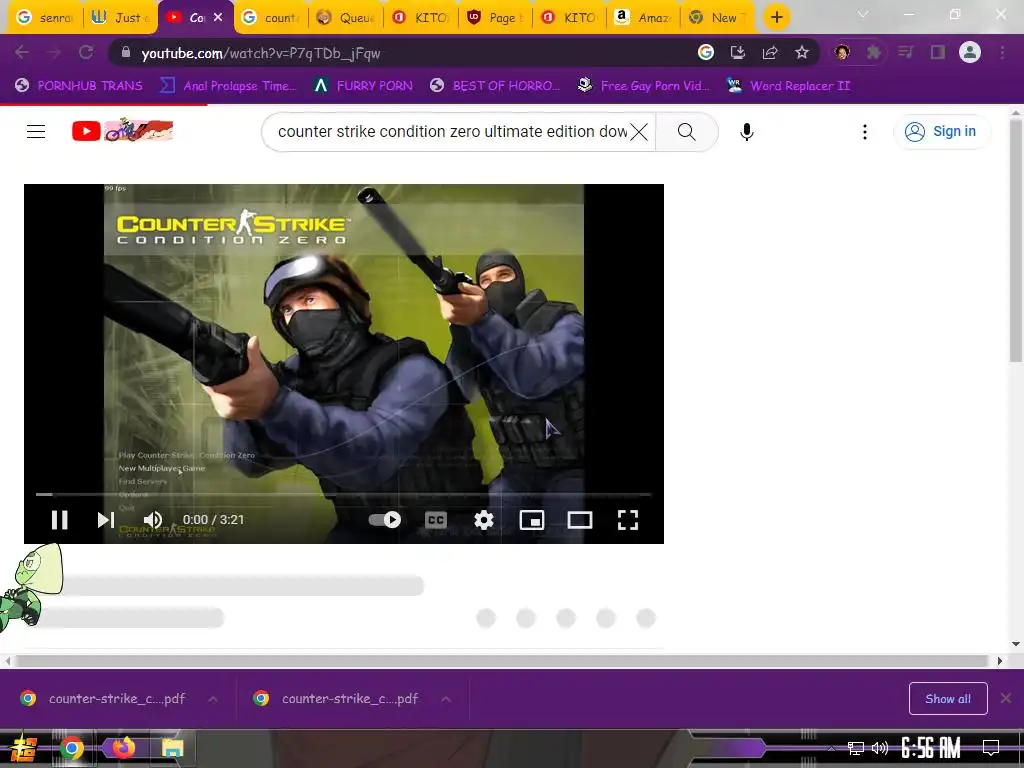Open a new tab with plus
Viewport: 1024px width, 768px height.
776,18
